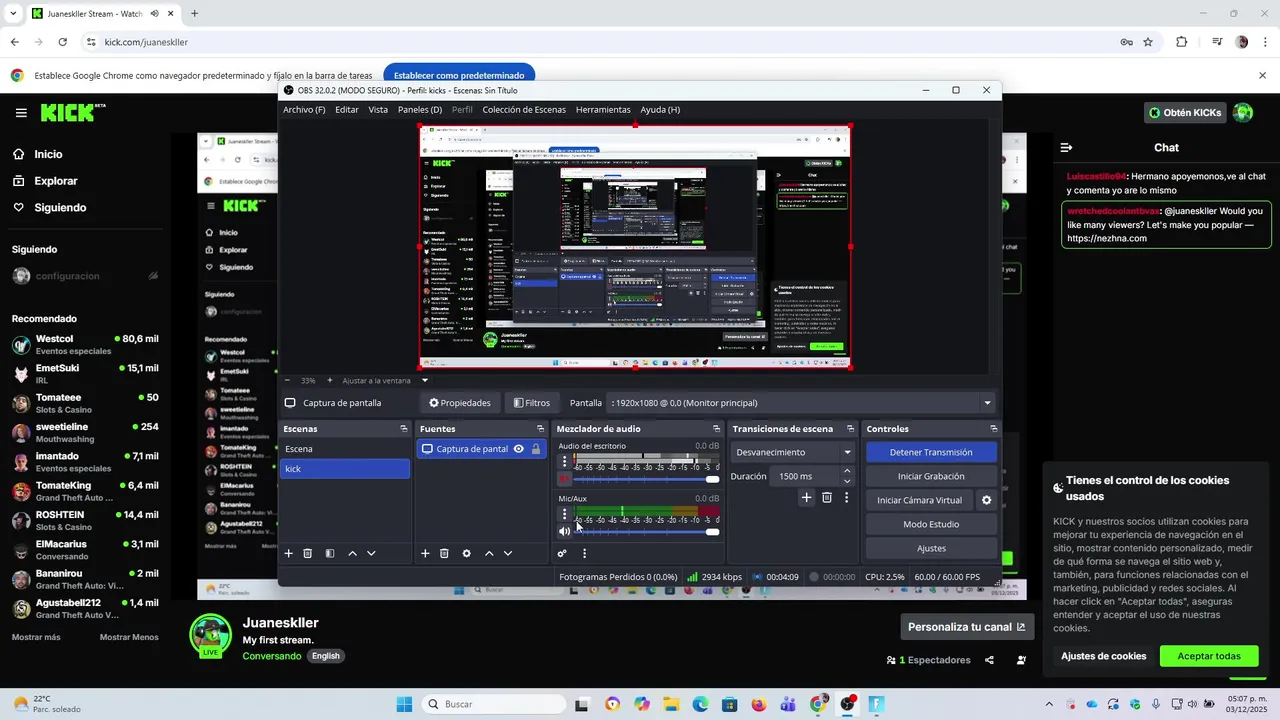The width and height of the screenshot is (1280, 720).
Task: Decrease Duración value with down arrow
Action: click(847, 481)
